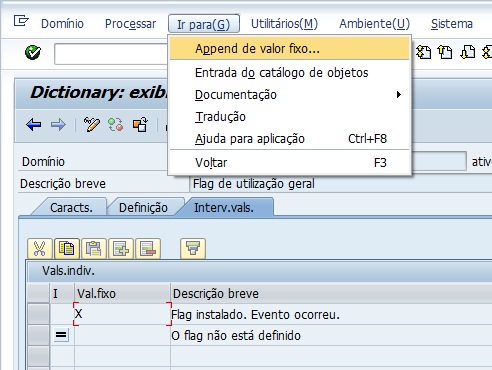This screenshot has height=370, width=492.
Task: Select the Interv.vals. tab
Action: 224,208
